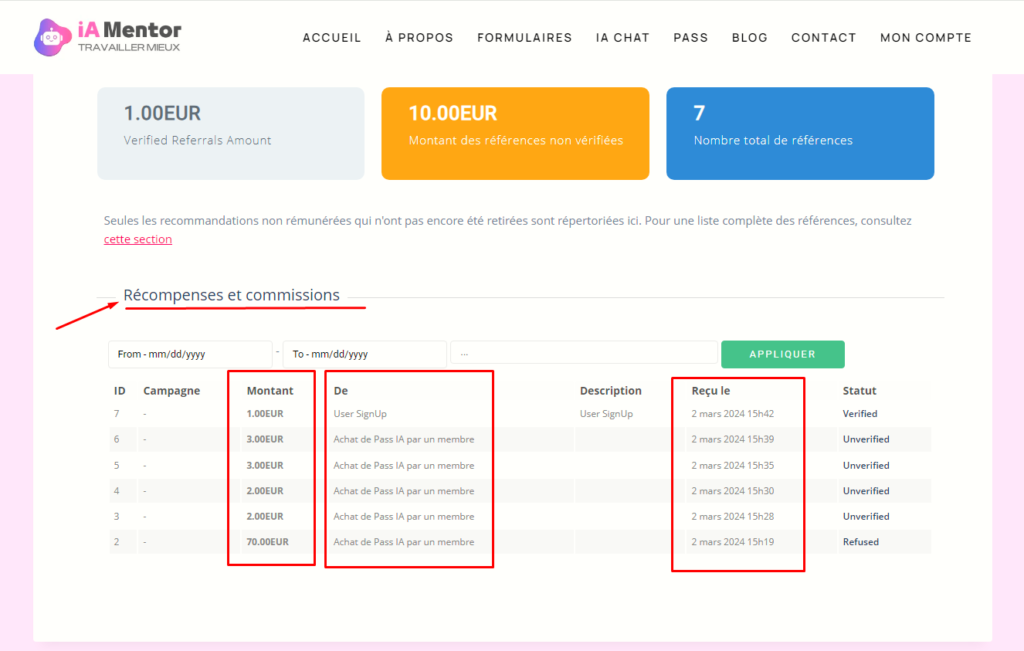Select date '2 mars 2024 15h19'
Screen dimensions: 1024x651
coord(733,541)
